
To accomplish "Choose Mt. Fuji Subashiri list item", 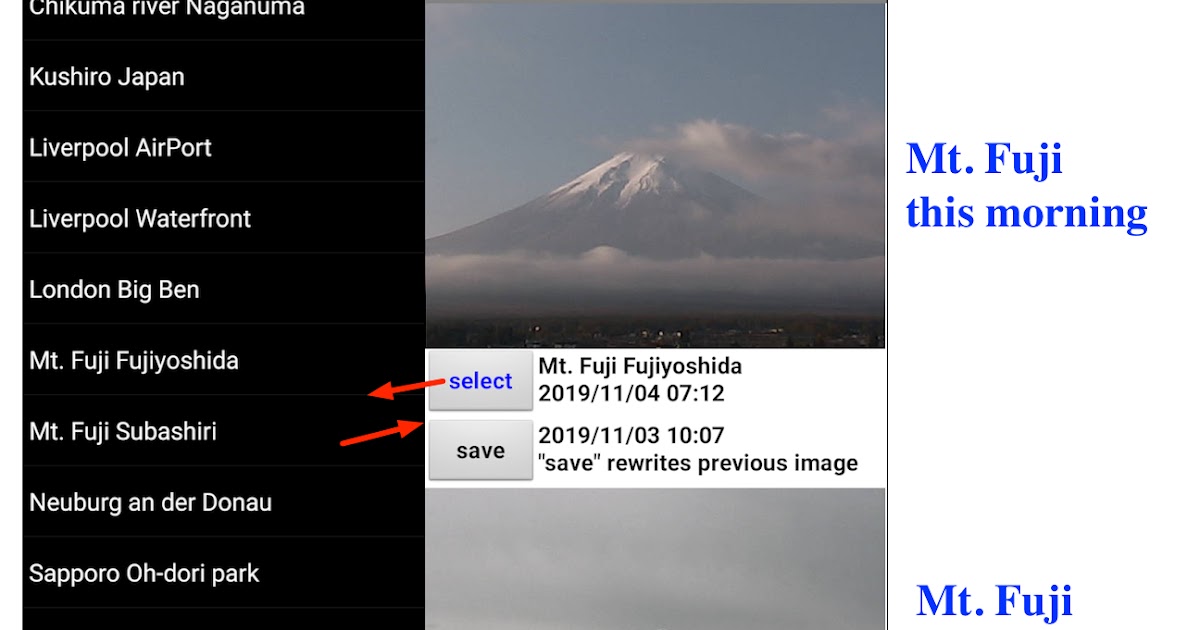I will 223,431.
